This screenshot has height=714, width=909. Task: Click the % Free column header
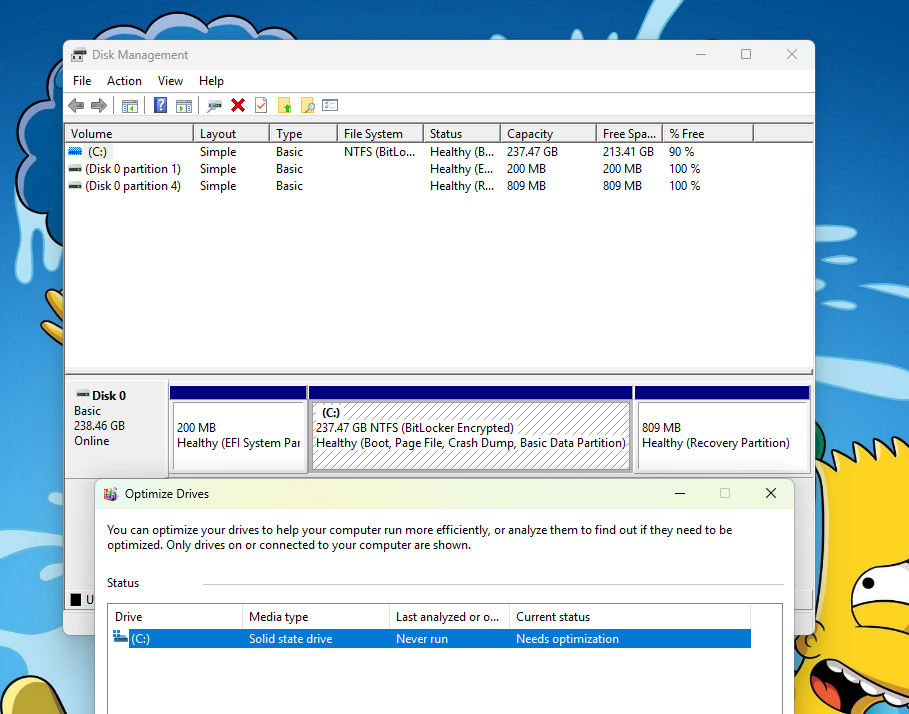[708, 133]
